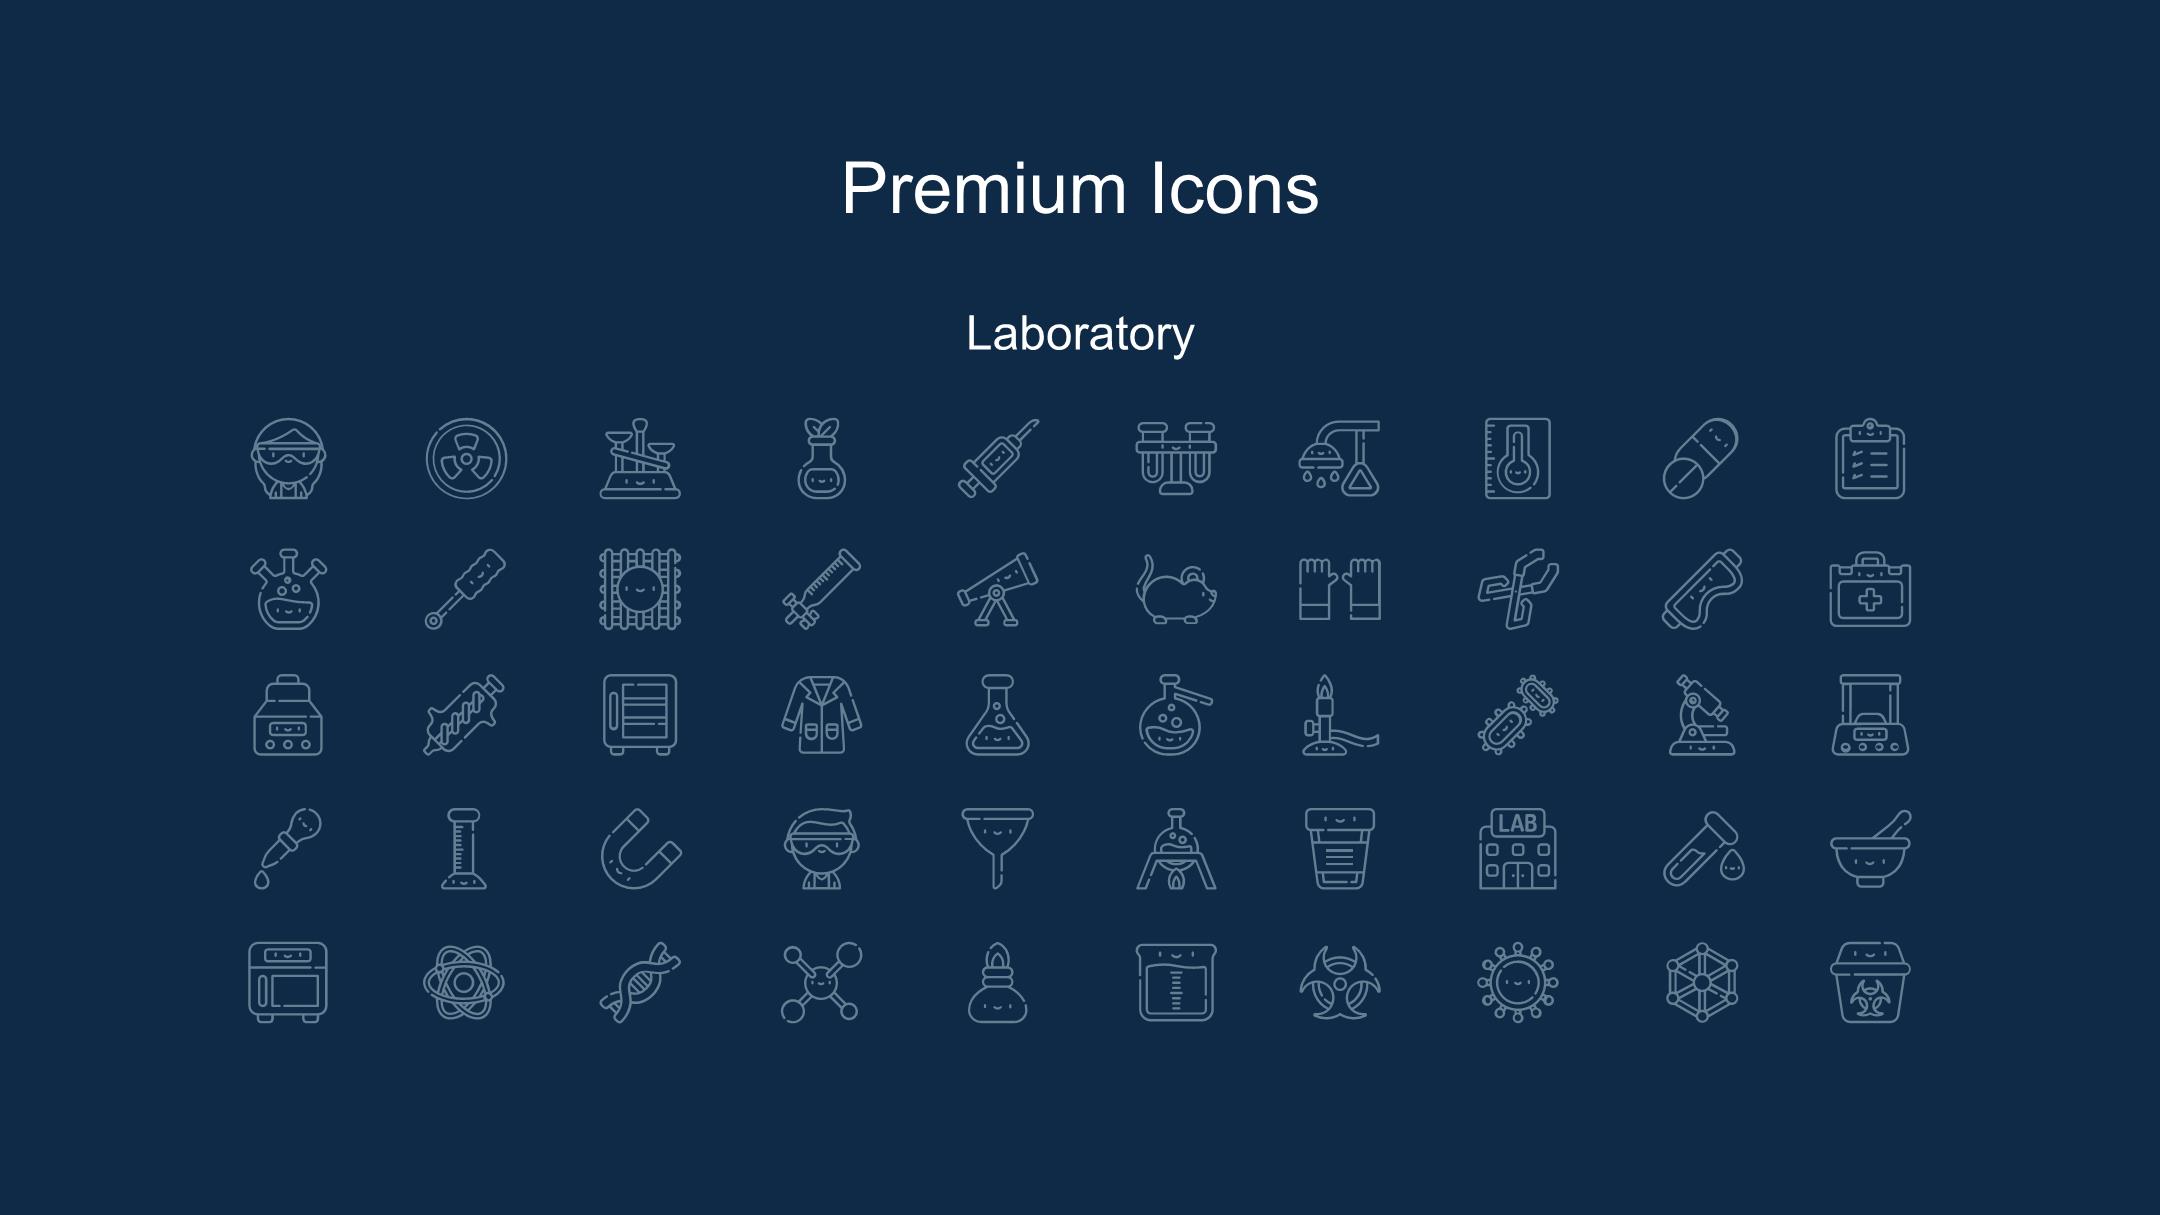Screen dimensions: 2160x1215
Task: Click the horseshoe magnet icon
Action: pyautogui.click(x=641, y=849)
